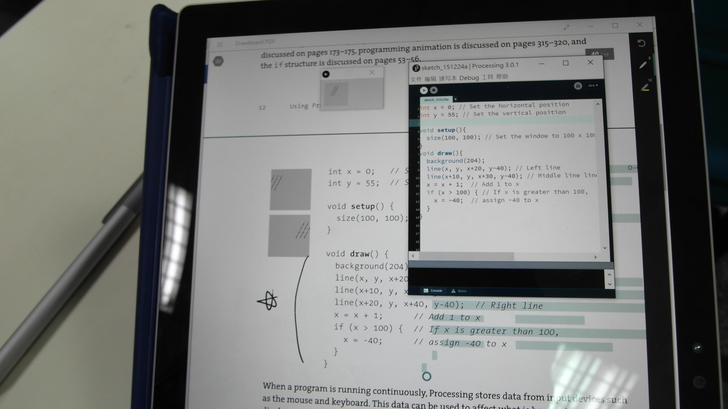Viewport: 728px width, 409px height.
Task: Open the Debug menu in Processing
Action: point(468,78)
